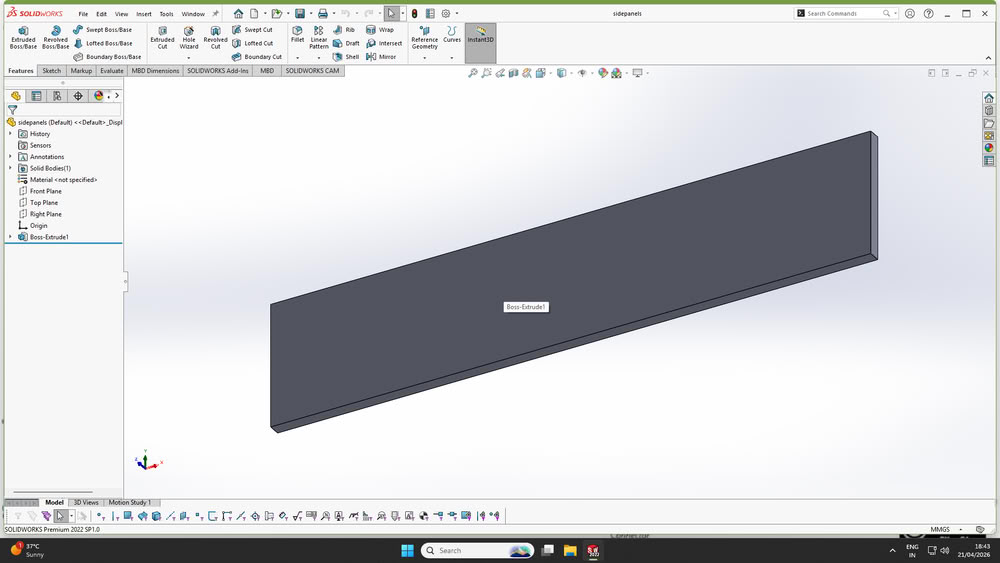Open View Orientation dropdown arrow

551,73
